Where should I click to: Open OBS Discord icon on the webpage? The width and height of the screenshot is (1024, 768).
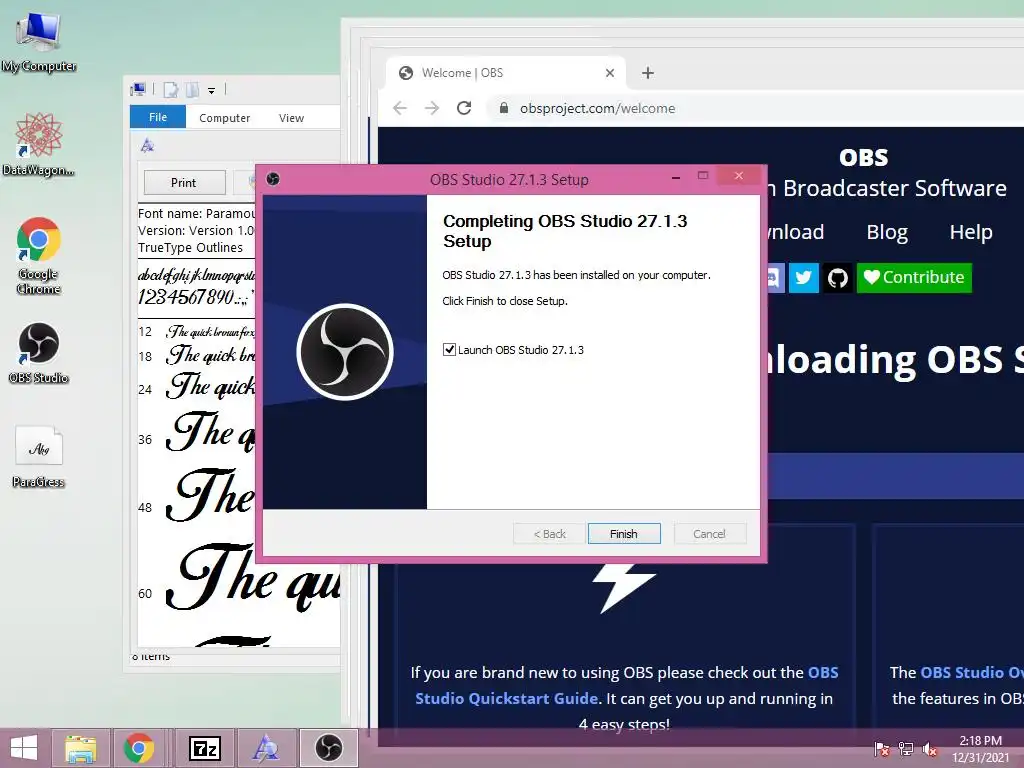click(x=775, y=278)
